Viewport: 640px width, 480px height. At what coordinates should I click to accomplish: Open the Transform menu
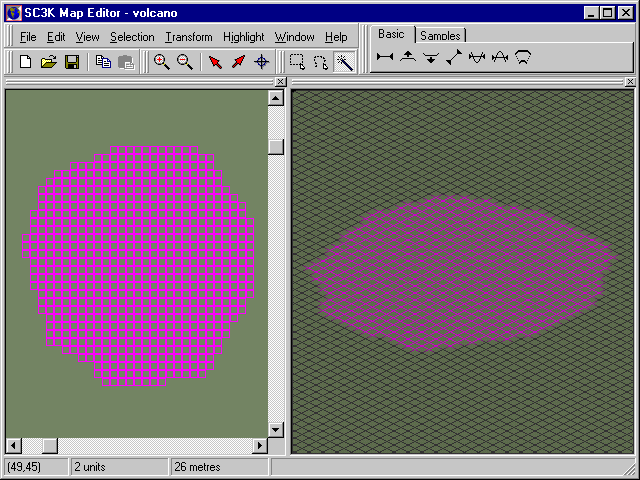[x=189, y=37]
